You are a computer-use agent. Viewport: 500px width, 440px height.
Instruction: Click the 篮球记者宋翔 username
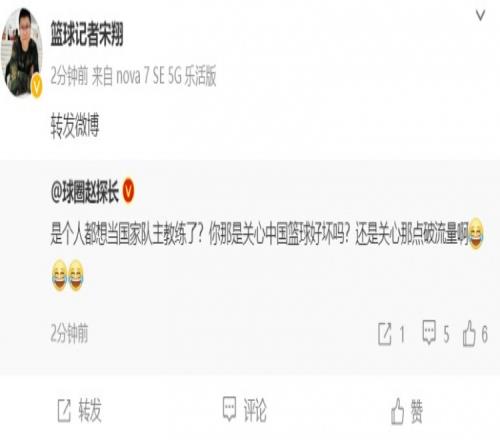pyautogui.click(x=87, y=33)
